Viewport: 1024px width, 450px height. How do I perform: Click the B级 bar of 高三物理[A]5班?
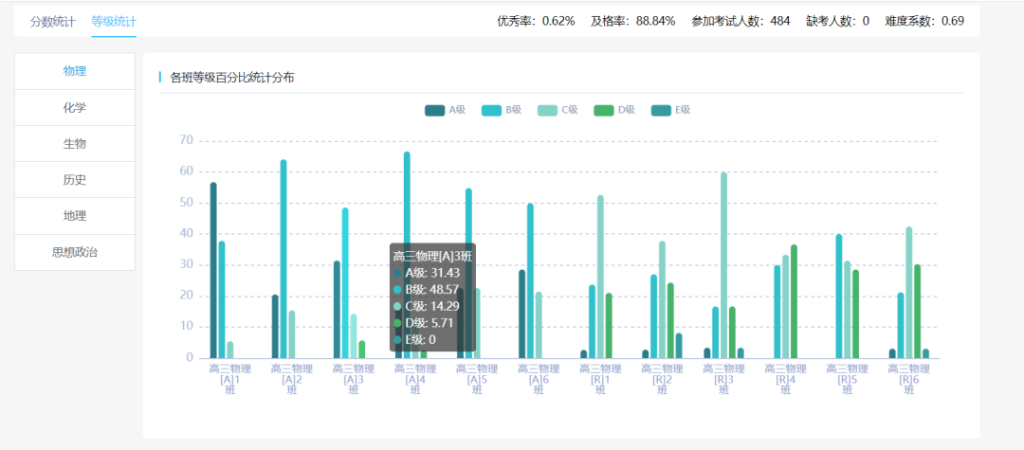pyautogui.click(x=468, y=273)
